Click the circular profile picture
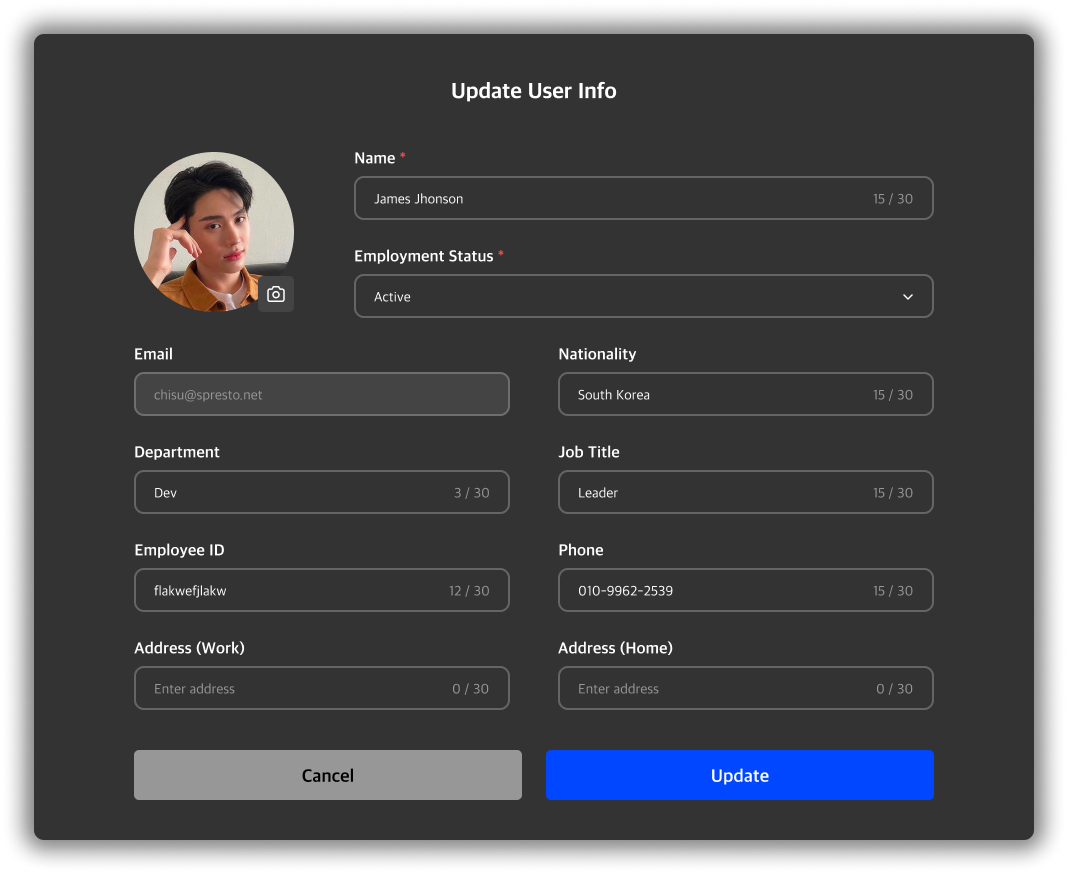 point(214,231)
